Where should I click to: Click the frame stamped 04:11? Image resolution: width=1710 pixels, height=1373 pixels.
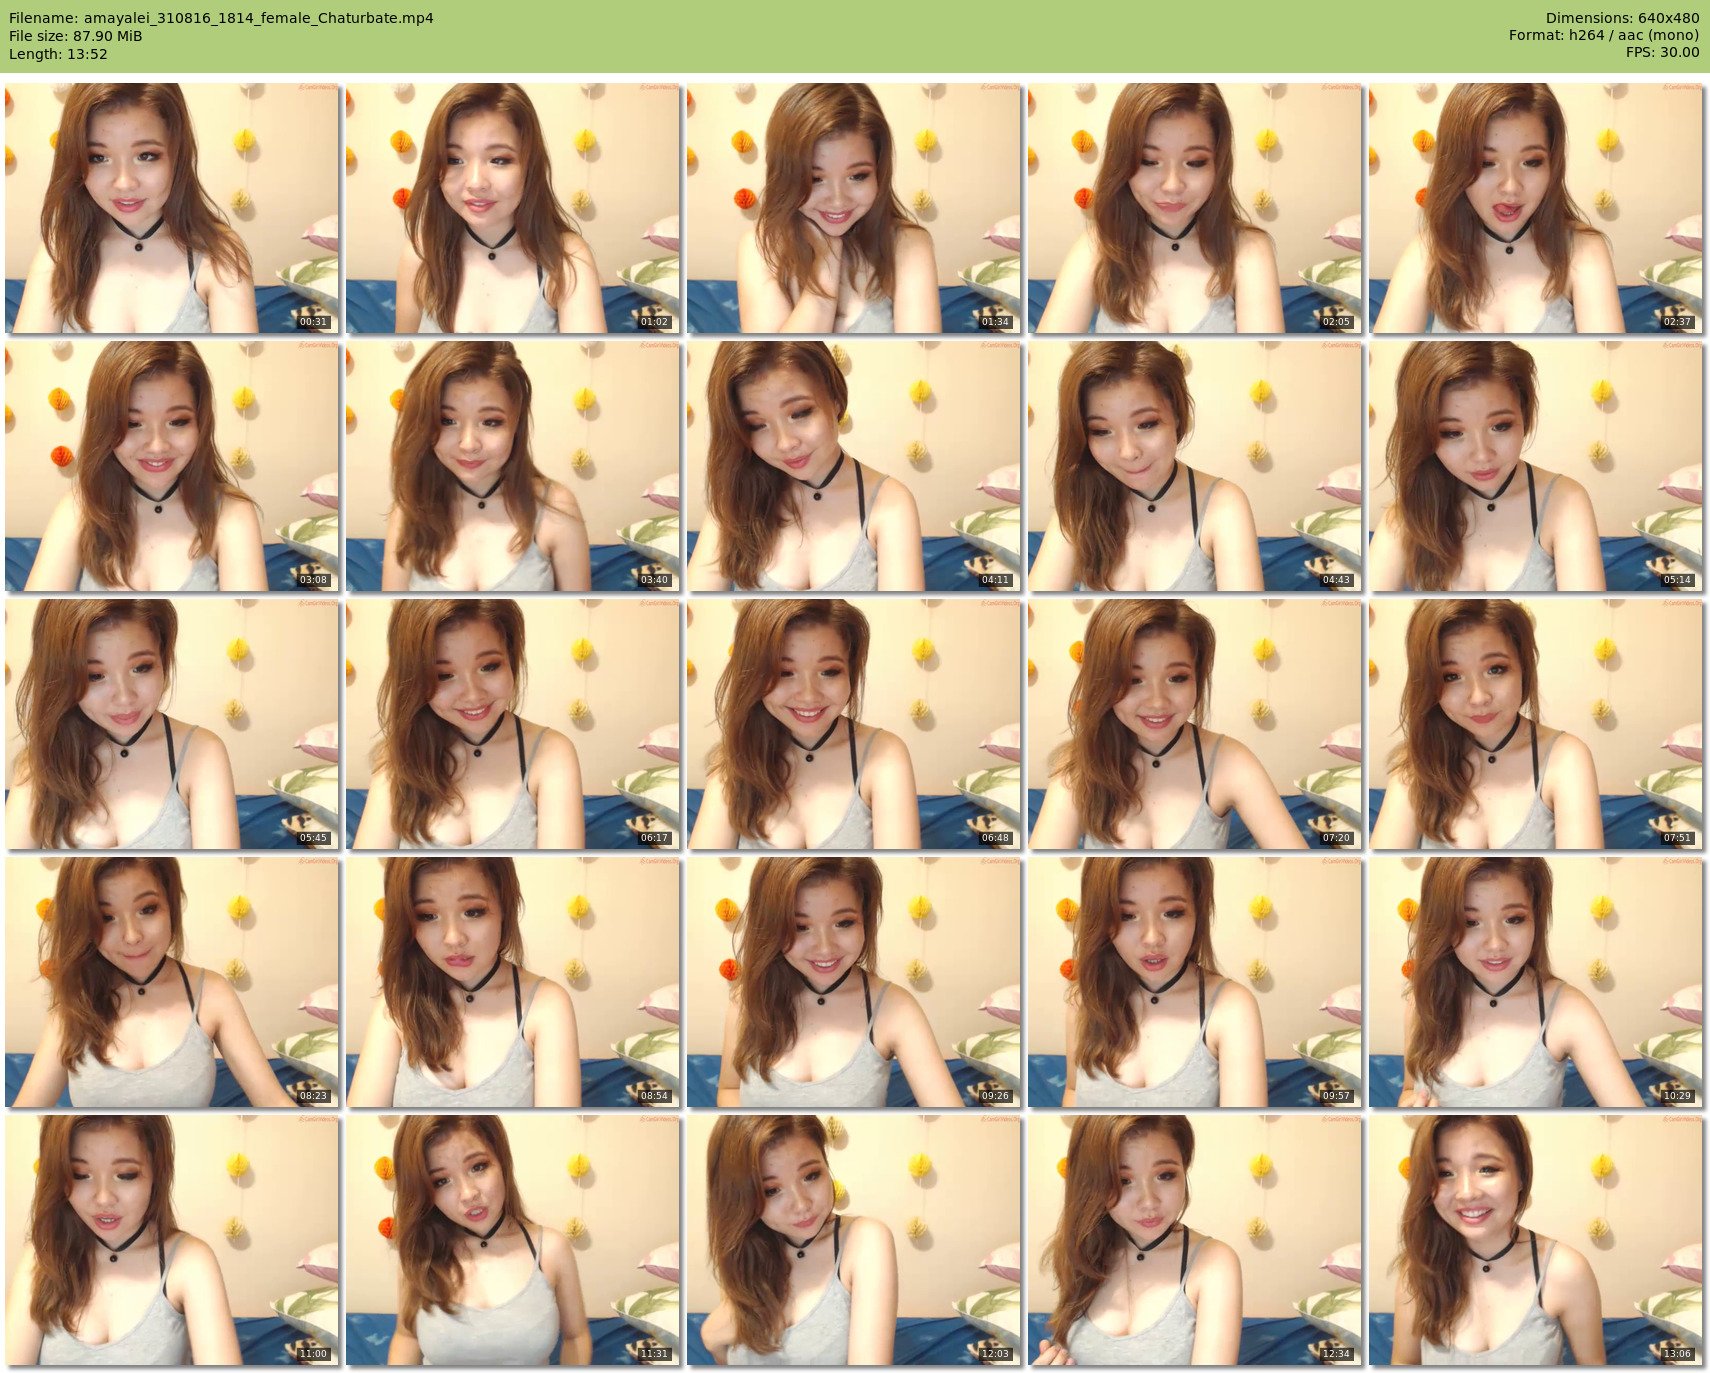tap(854, 466)
